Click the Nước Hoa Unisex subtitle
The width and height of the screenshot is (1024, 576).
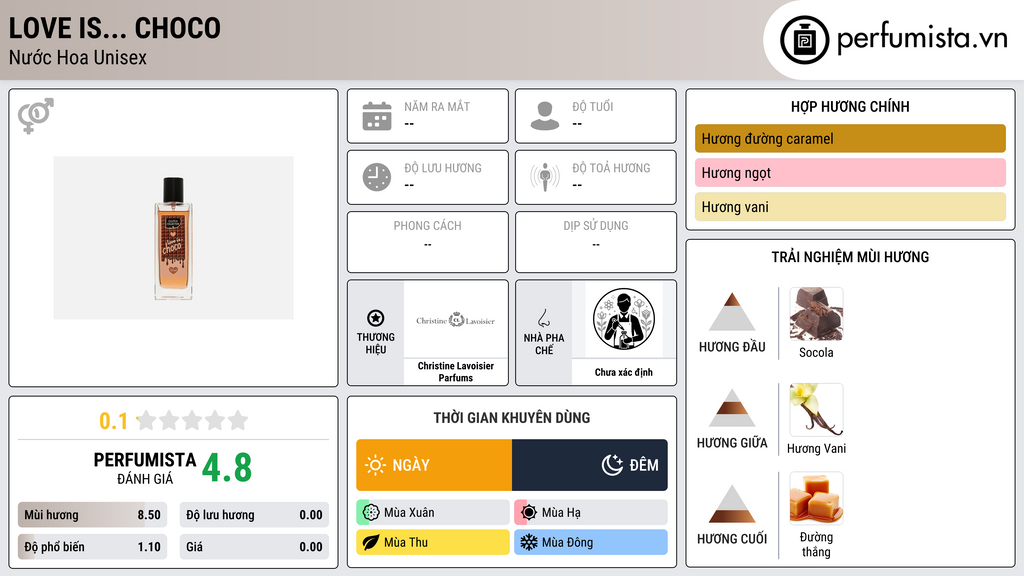click(78, 57)
